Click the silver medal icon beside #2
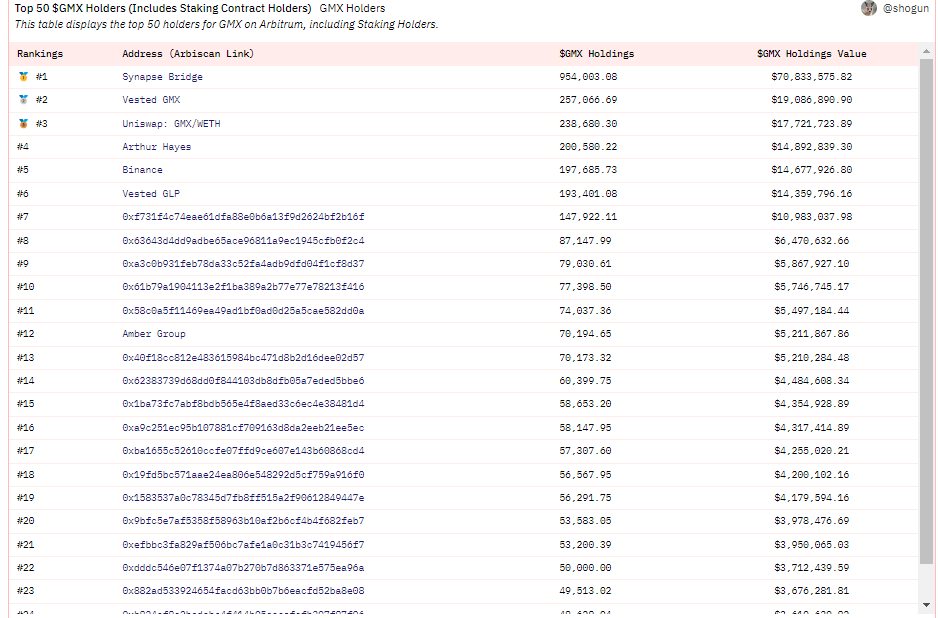This screenshot has width=938, height=618. pos(23,100)
